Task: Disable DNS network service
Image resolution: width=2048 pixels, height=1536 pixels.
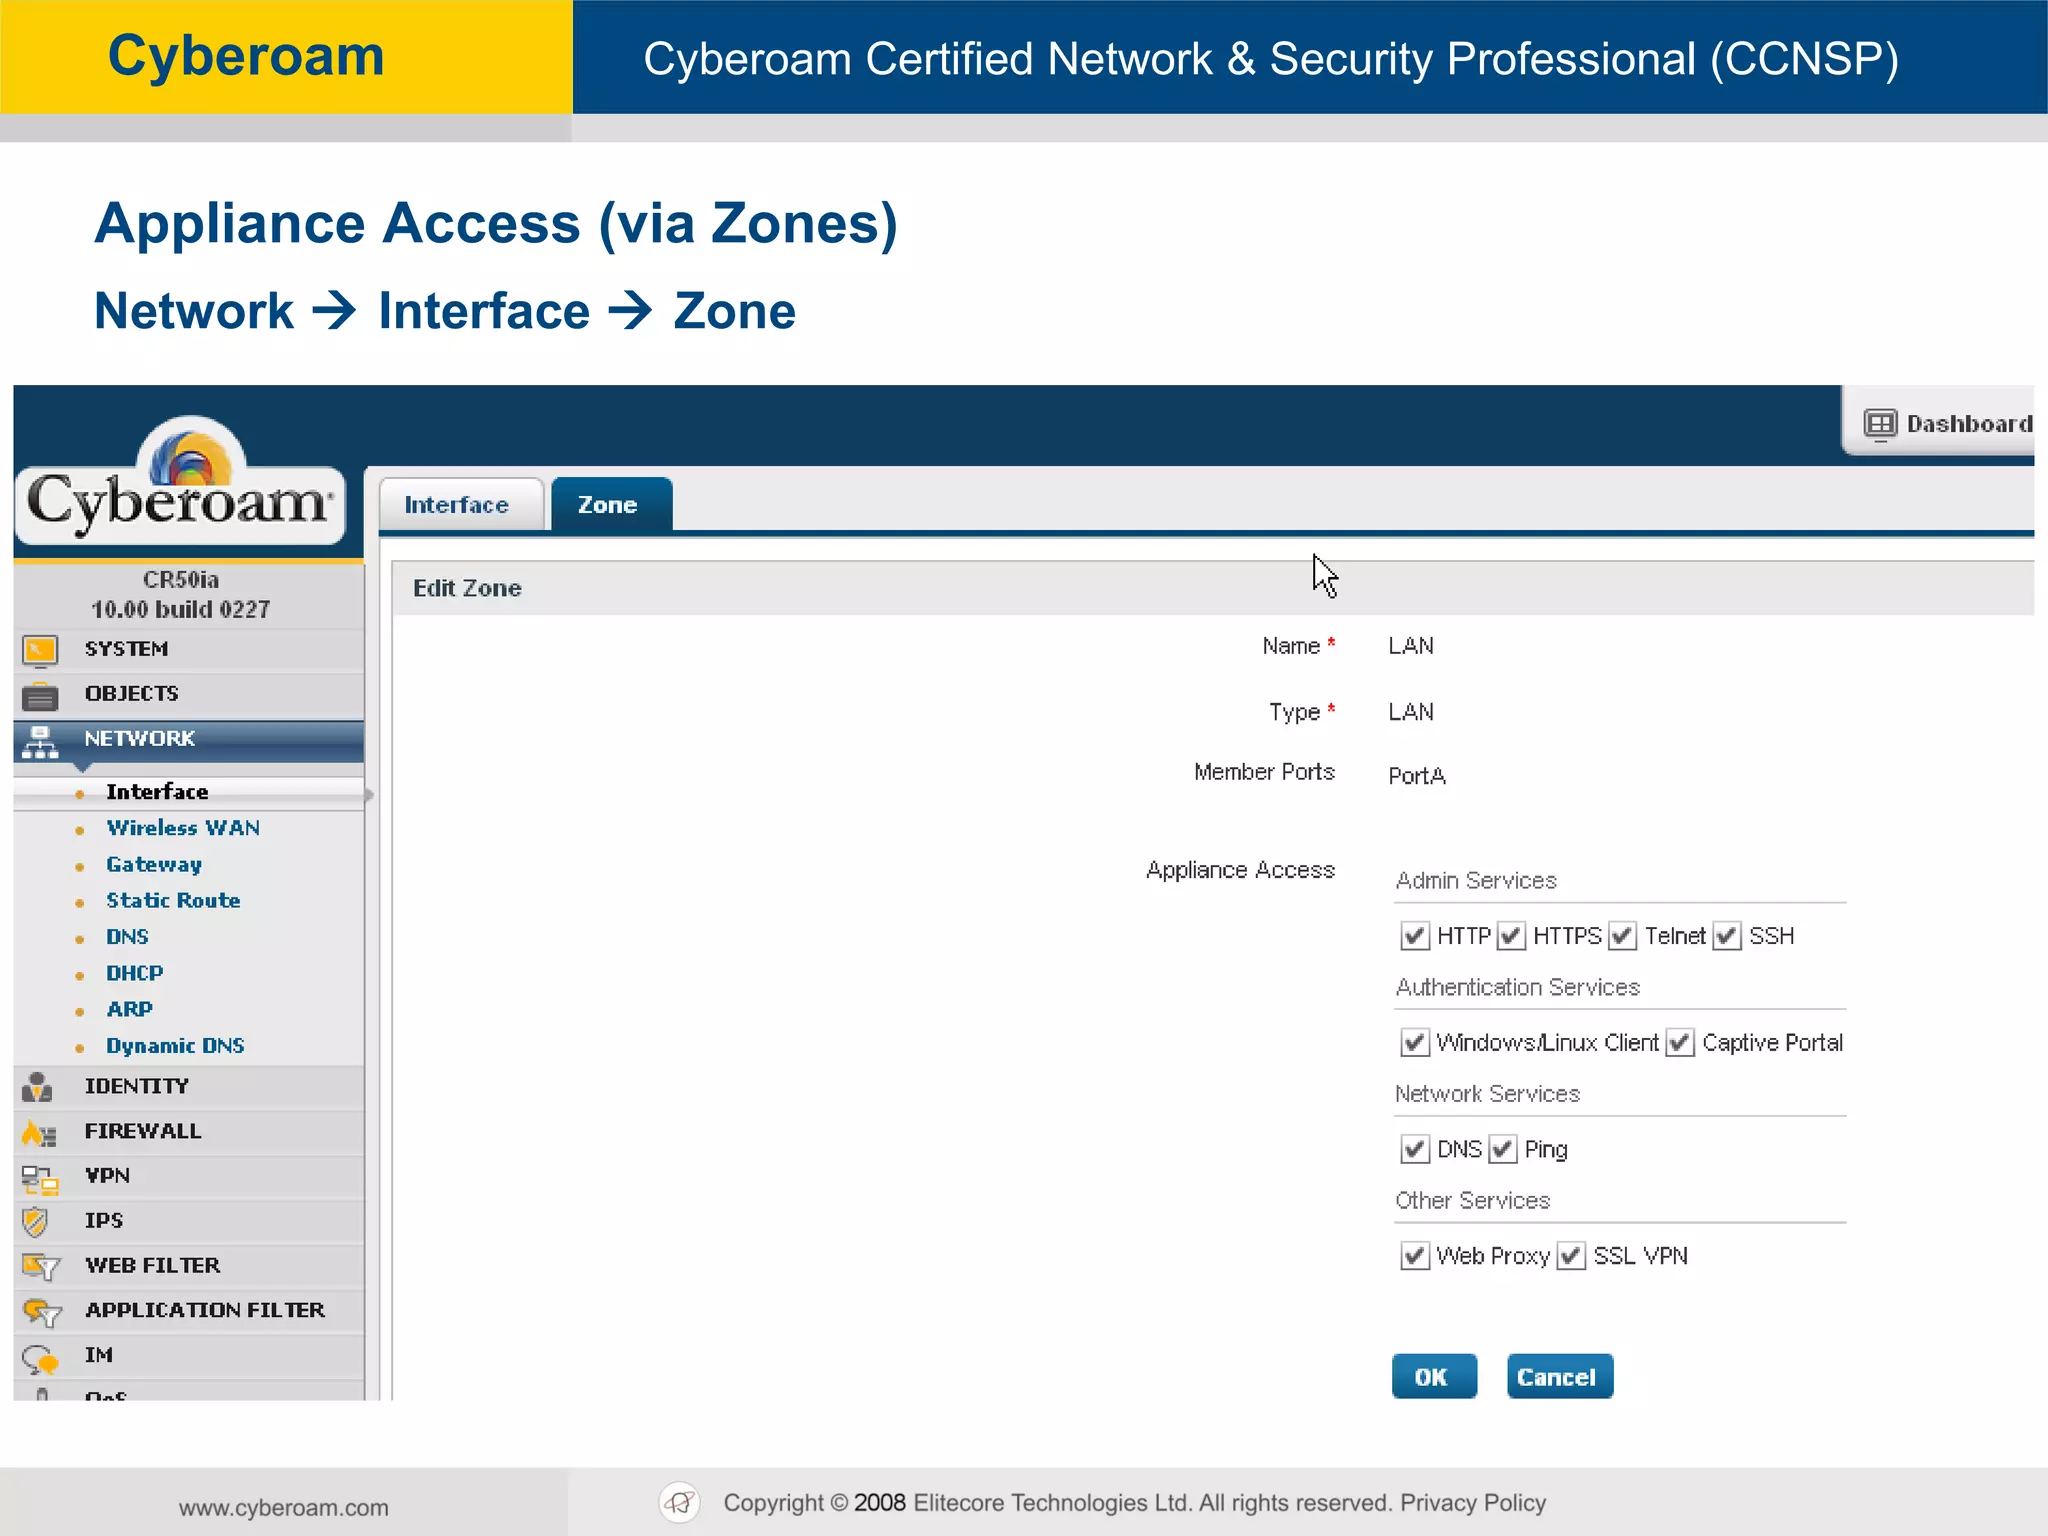Action: tap(1414, 1149)
